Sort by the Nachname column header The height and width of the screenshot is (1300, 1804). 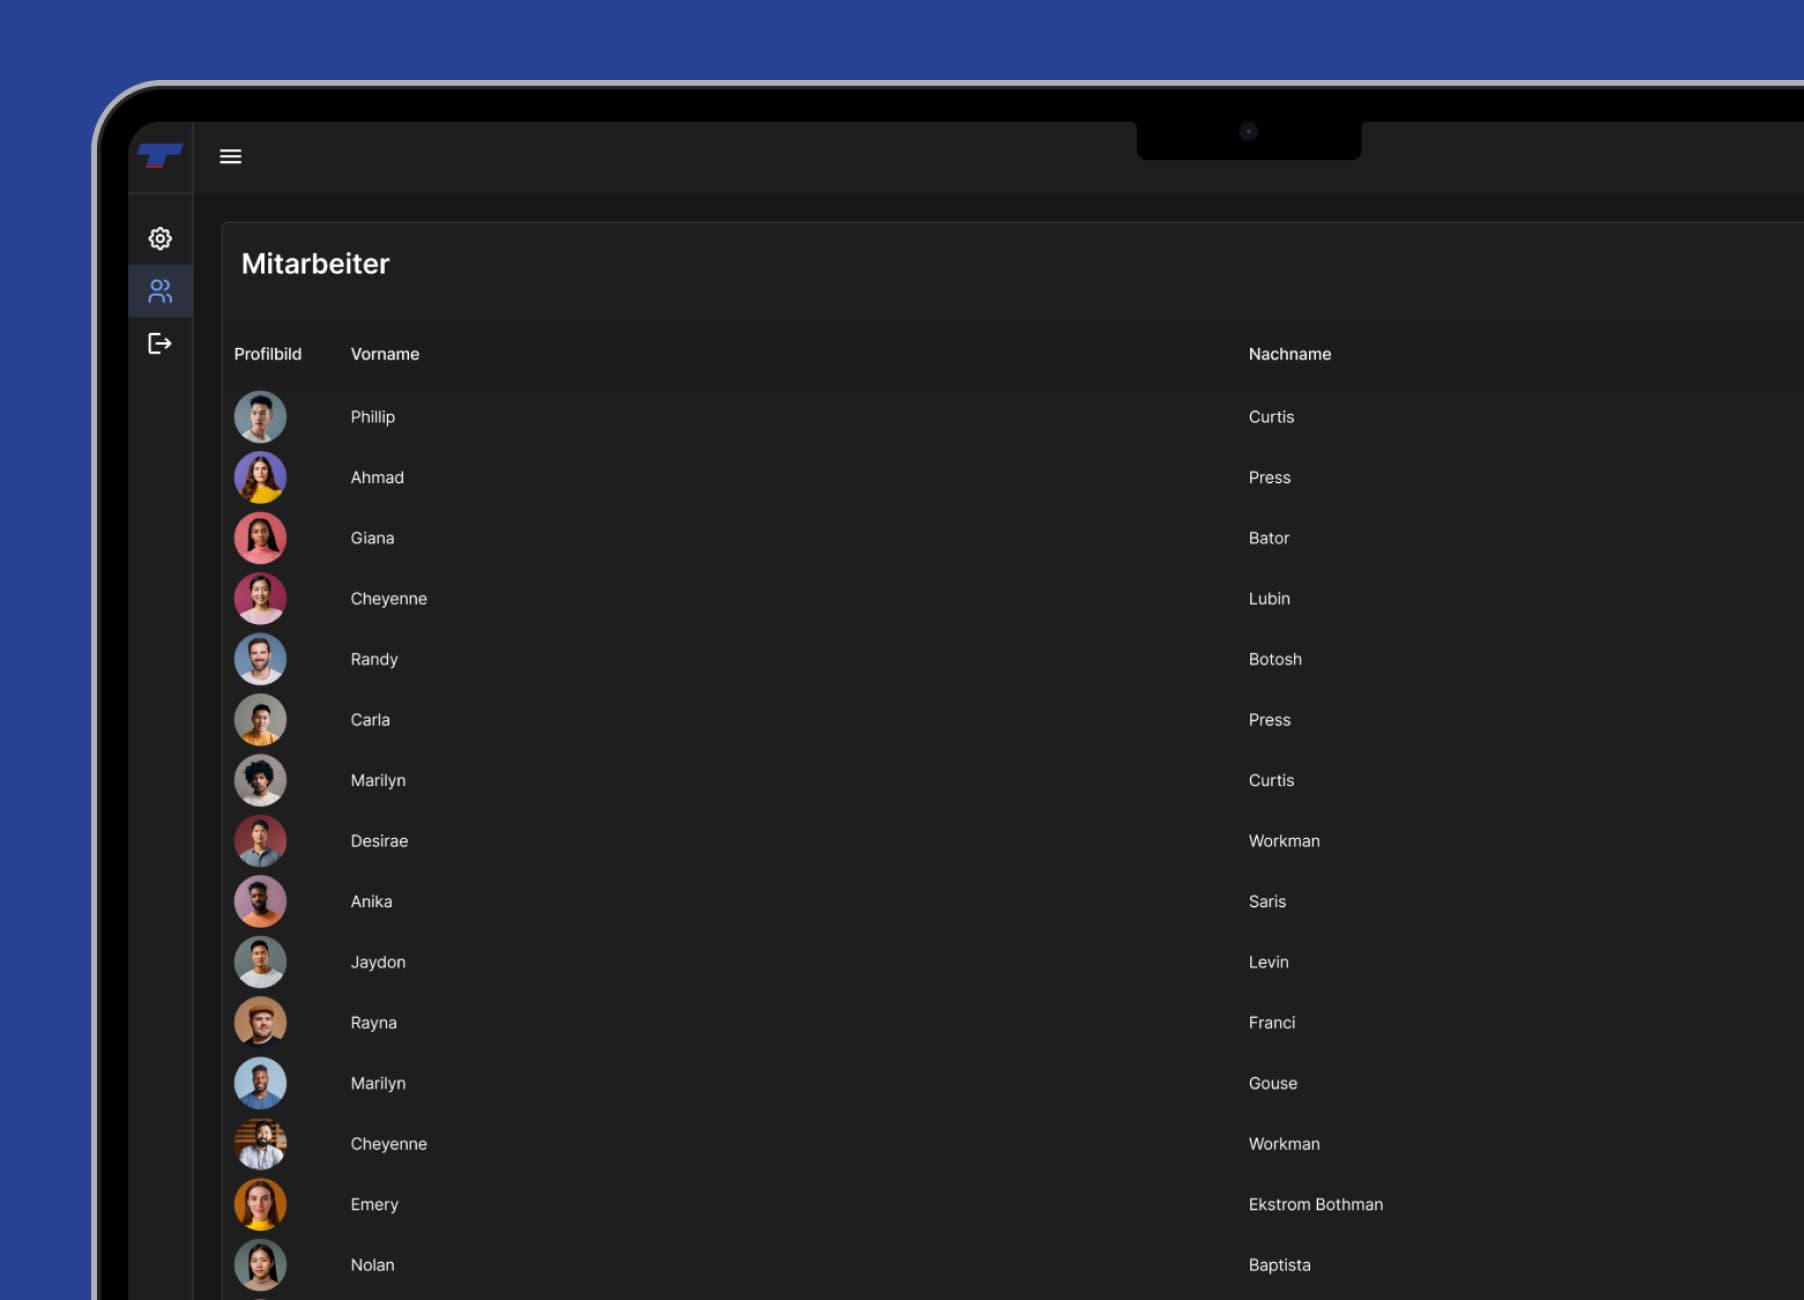pos(1289,354)
